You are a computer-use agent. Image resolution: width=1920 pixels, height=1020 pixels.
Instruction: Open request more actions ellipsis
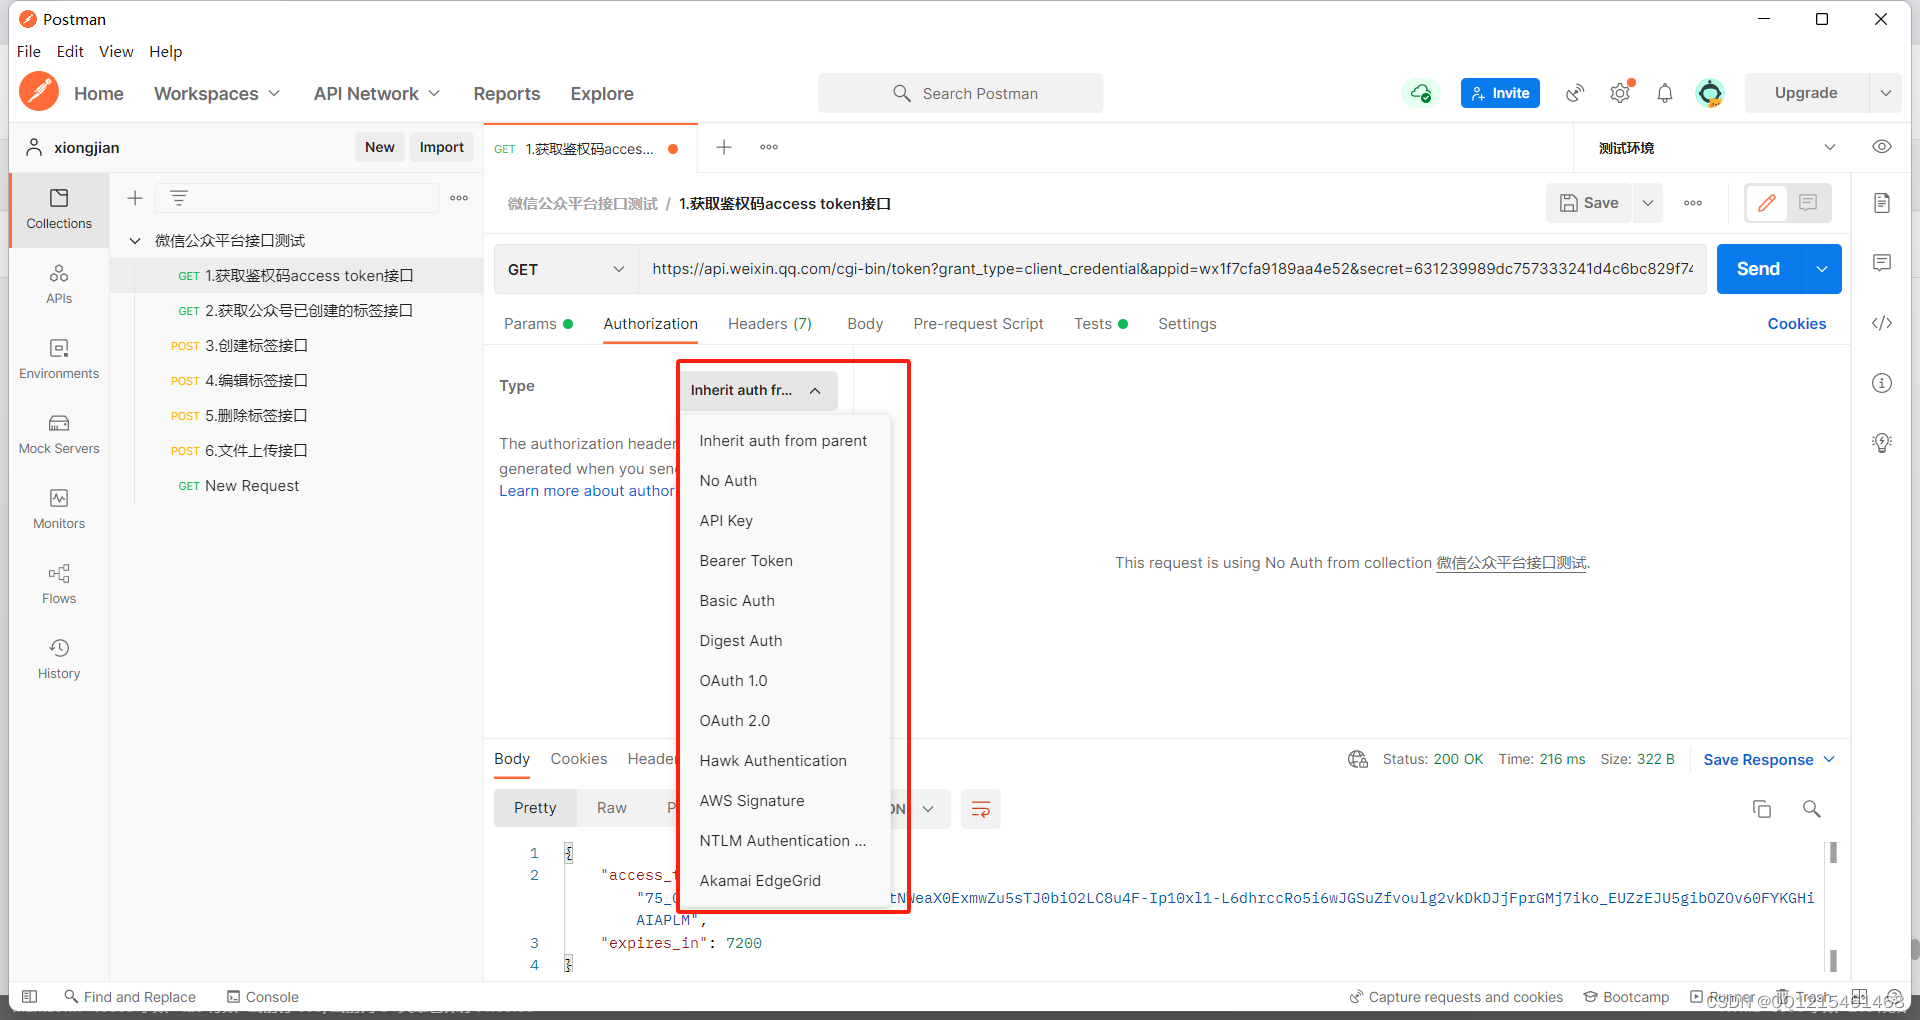point(1693,203)
